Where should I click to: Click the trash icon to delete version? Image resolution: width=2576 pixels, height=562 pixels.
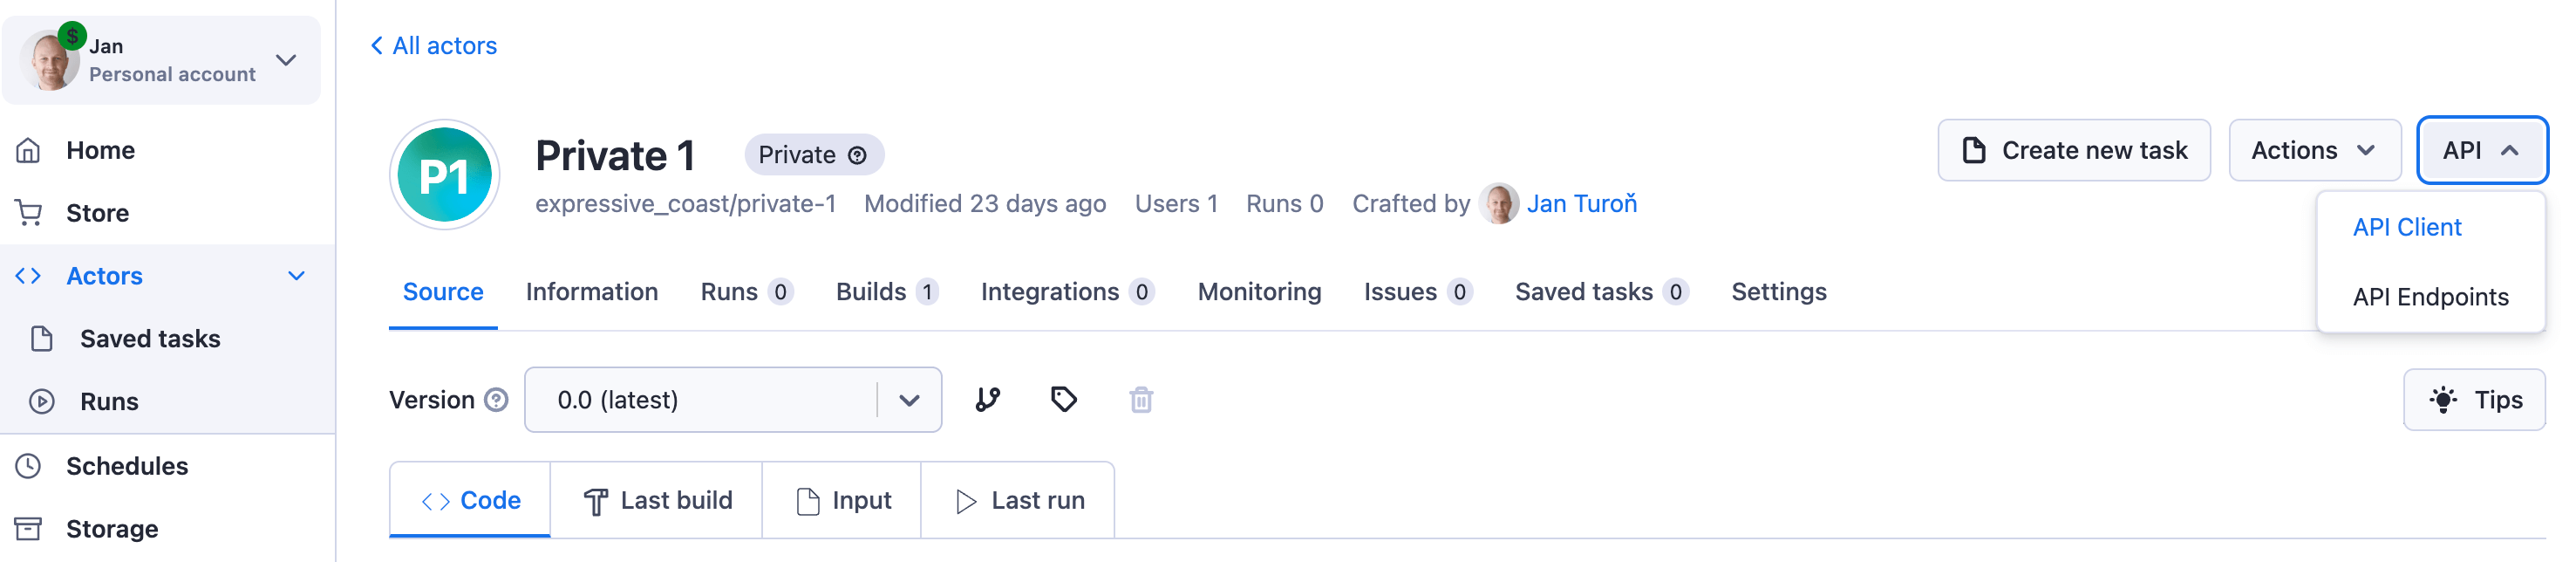coord(1141,400)
